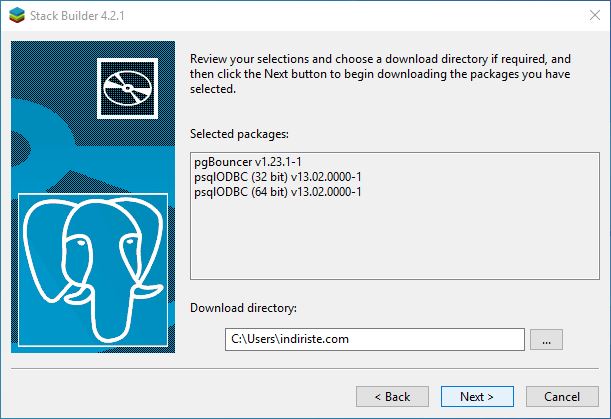Open folder browser with the ... button

(546, 339)
